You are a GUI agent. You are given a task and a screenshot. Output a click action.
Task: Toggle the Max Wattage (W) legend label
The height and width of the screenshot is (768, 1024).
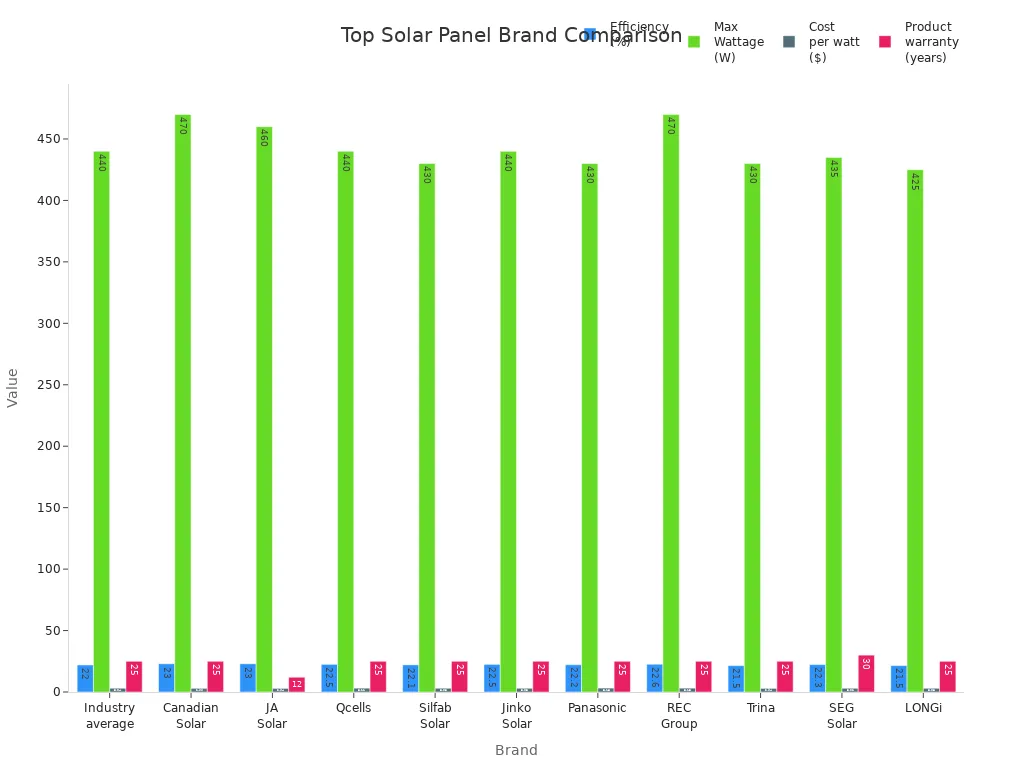(x=738, y=42)
